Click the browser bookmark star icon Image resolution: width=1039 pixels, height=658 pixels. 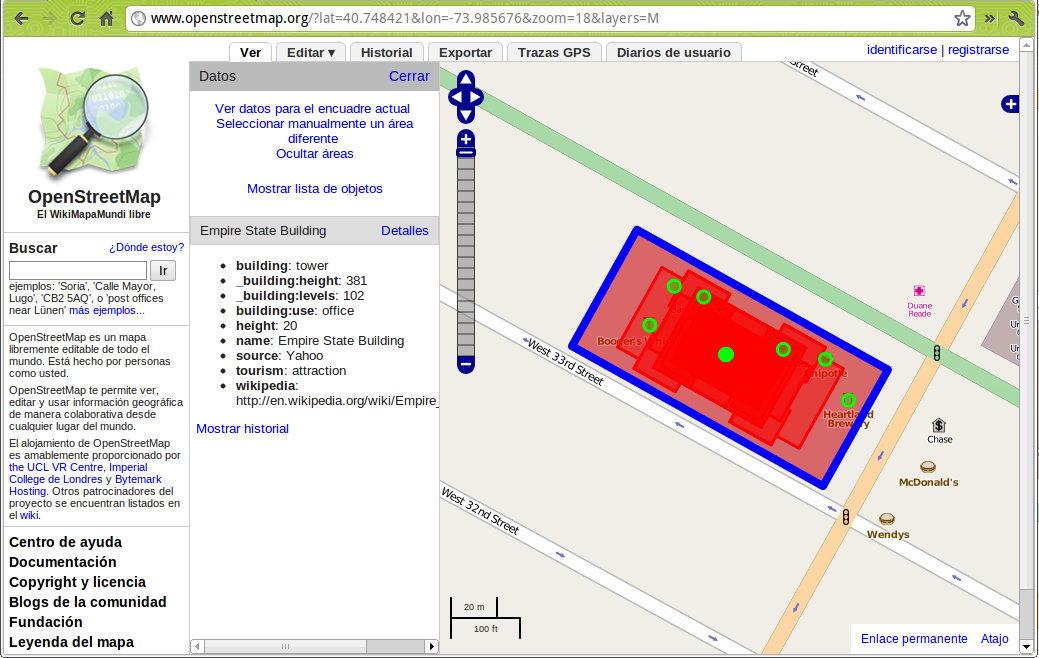[x=962, y=18]
